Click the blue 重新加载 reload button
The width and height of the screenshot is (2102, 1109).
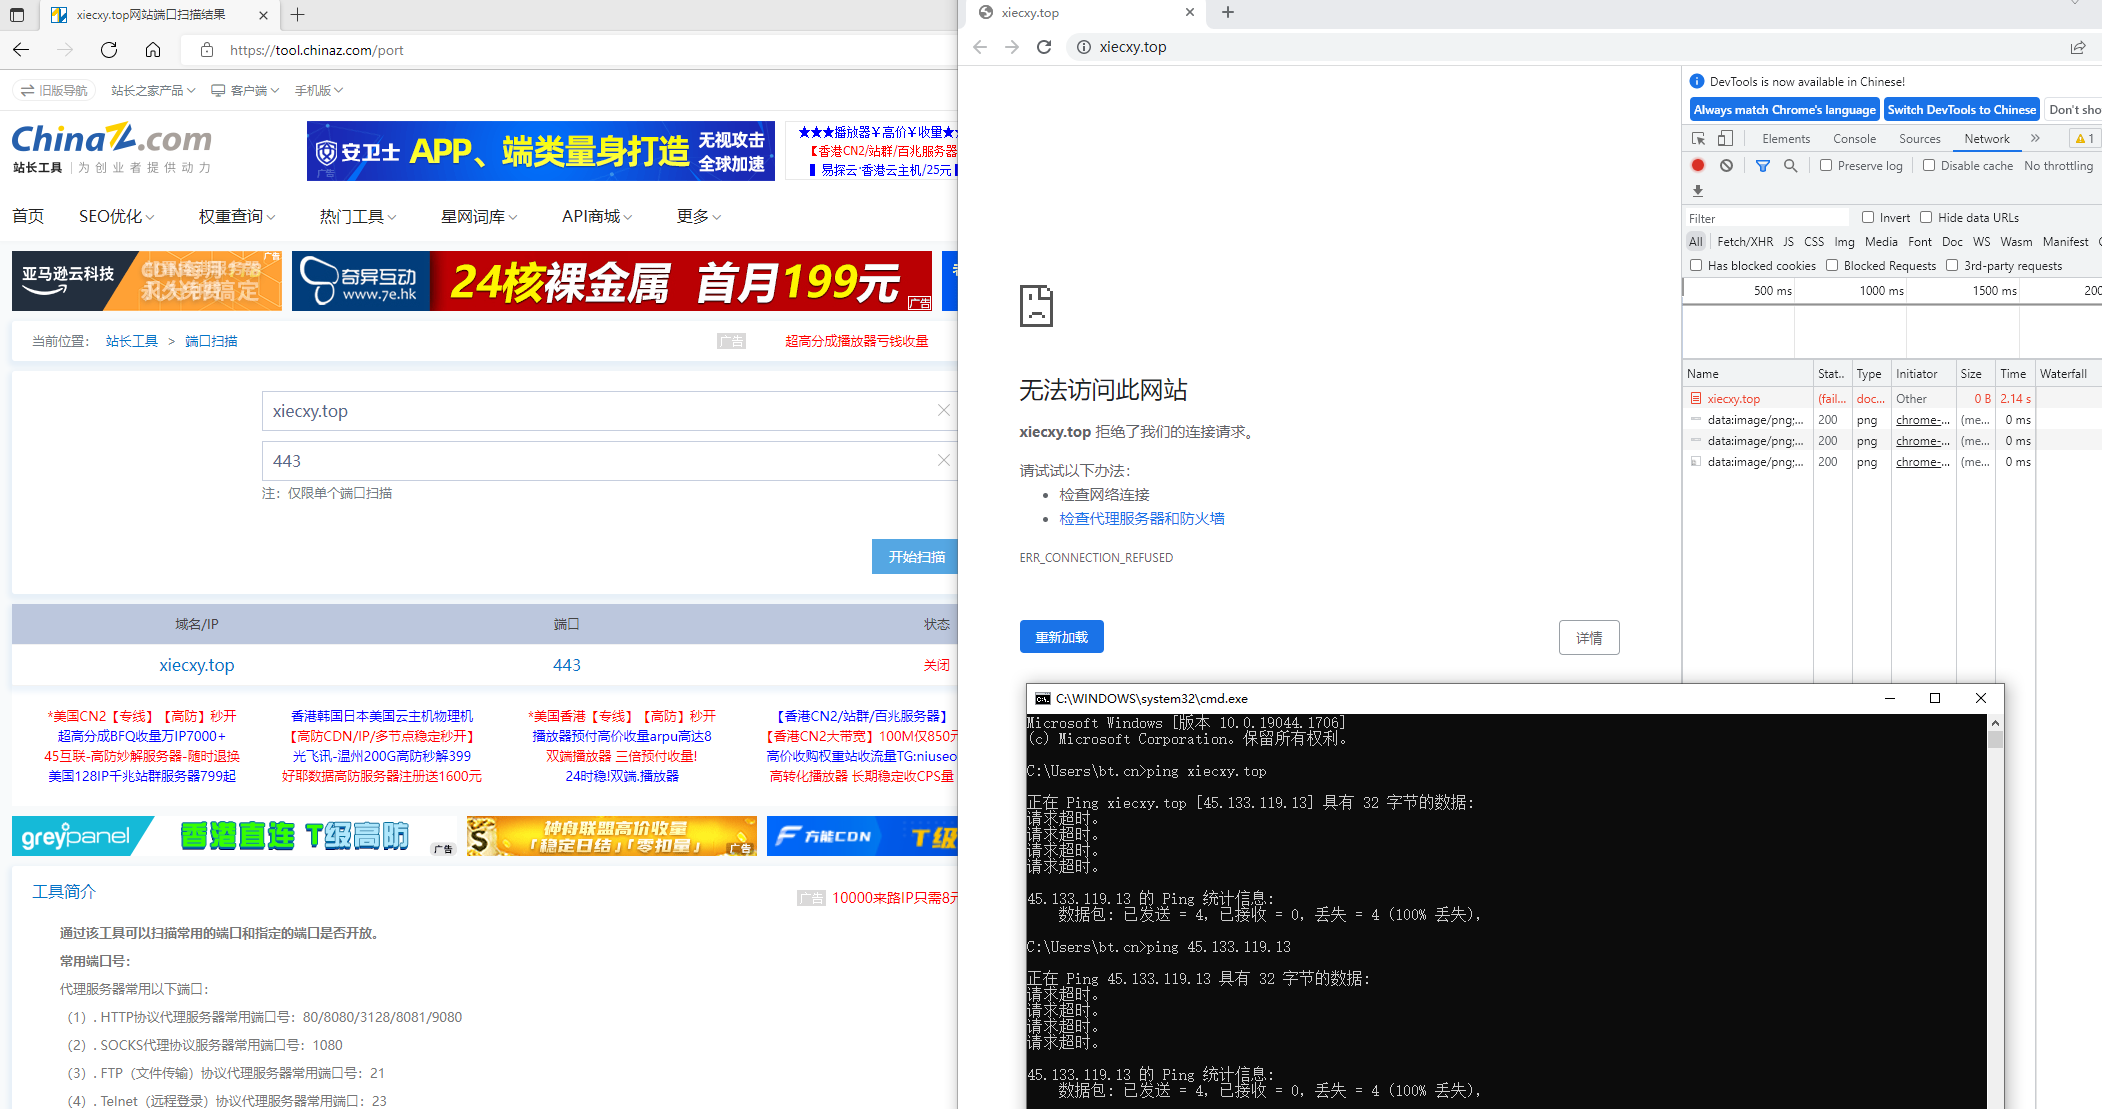(1062, 637)
